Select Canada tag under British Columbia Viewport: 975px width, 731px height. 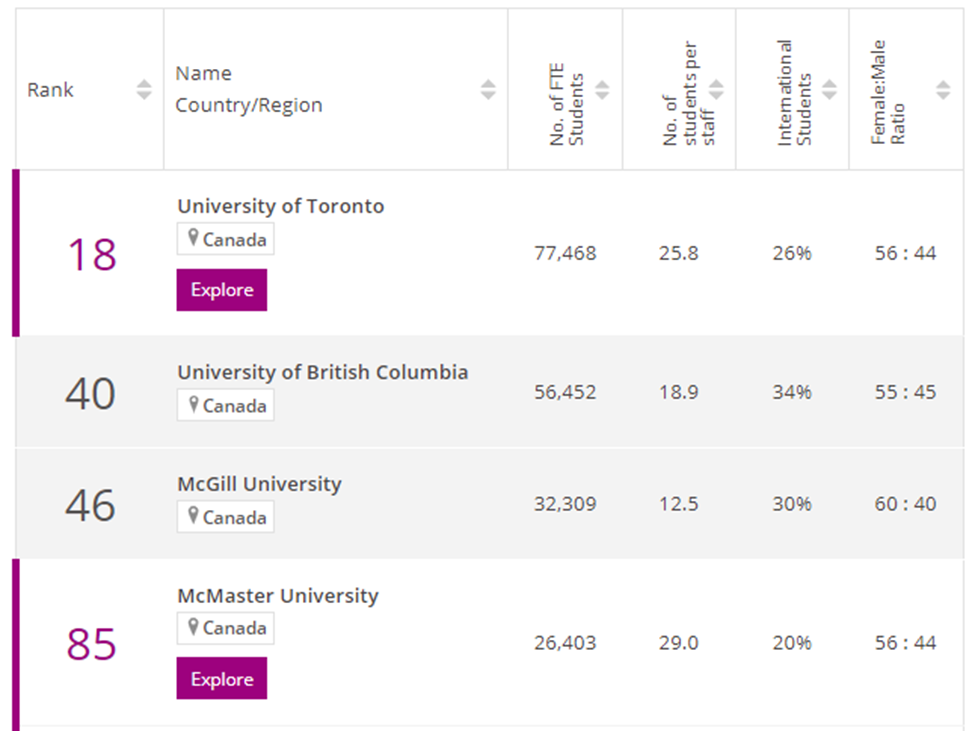point(226,406)
